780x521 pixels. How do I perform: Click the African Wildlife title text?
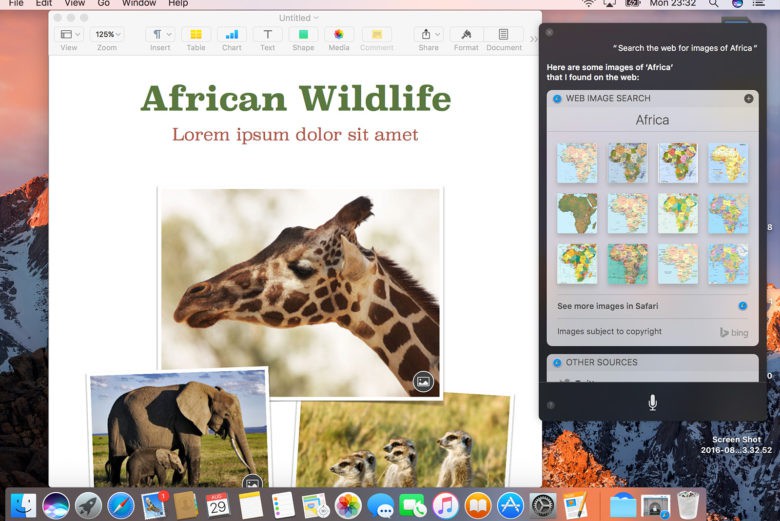point(295,99)
